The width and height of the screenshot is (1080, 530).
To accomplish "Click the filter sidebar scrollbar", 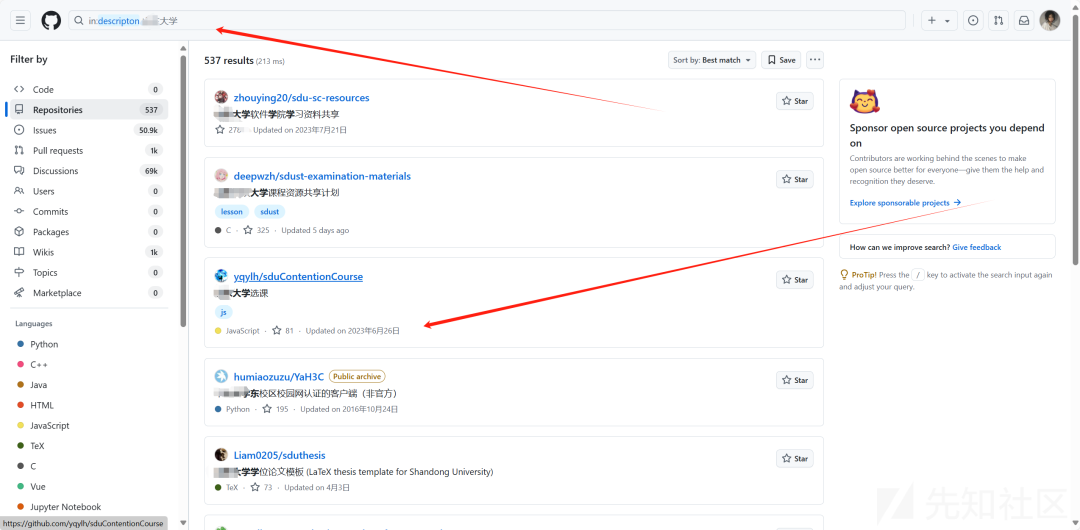I will (183, 190).
